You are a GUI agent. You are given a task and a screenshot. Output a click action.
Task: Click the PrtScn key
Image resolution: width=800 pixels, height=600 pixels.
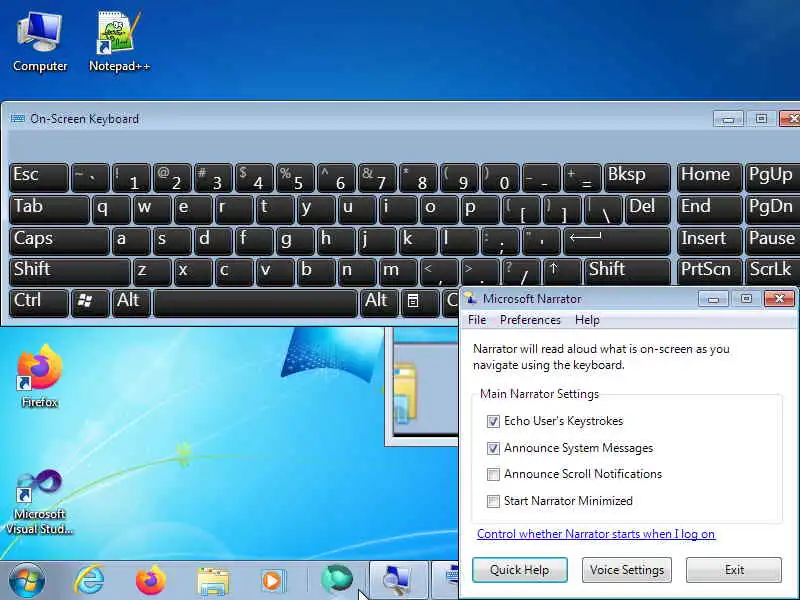[709, 271]
